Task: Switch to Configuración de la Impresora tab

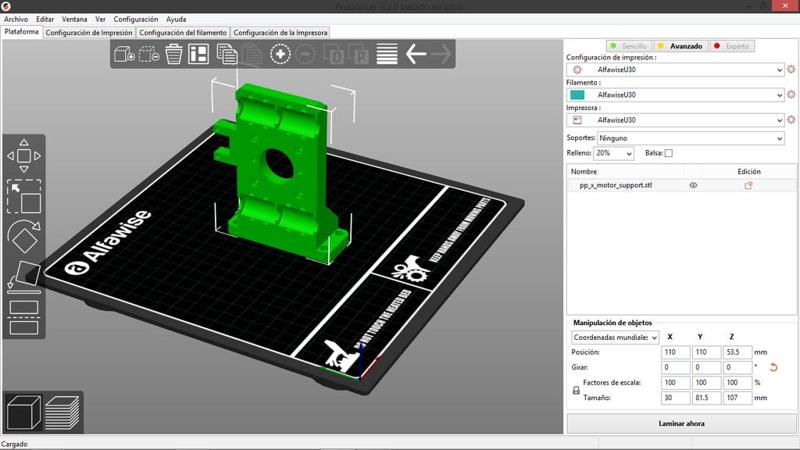Action: pos(280,33)
